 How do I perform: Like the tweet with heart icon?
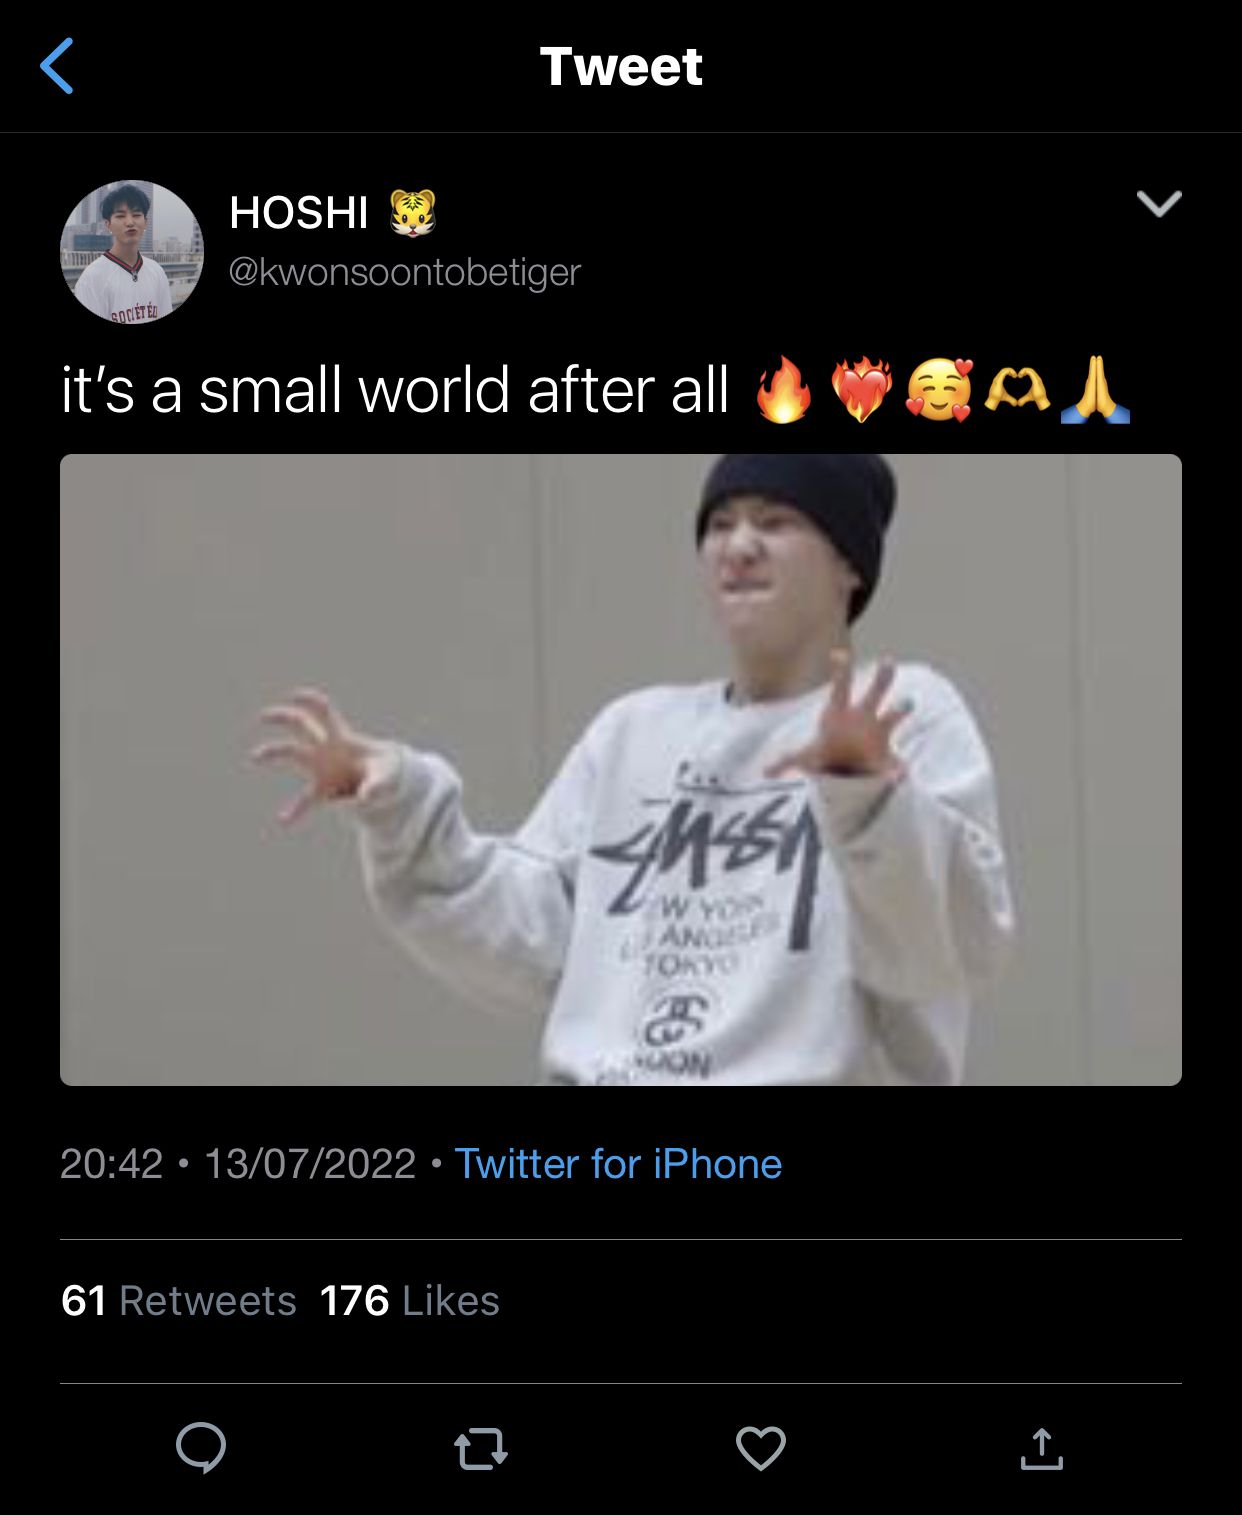[761, 1448]
